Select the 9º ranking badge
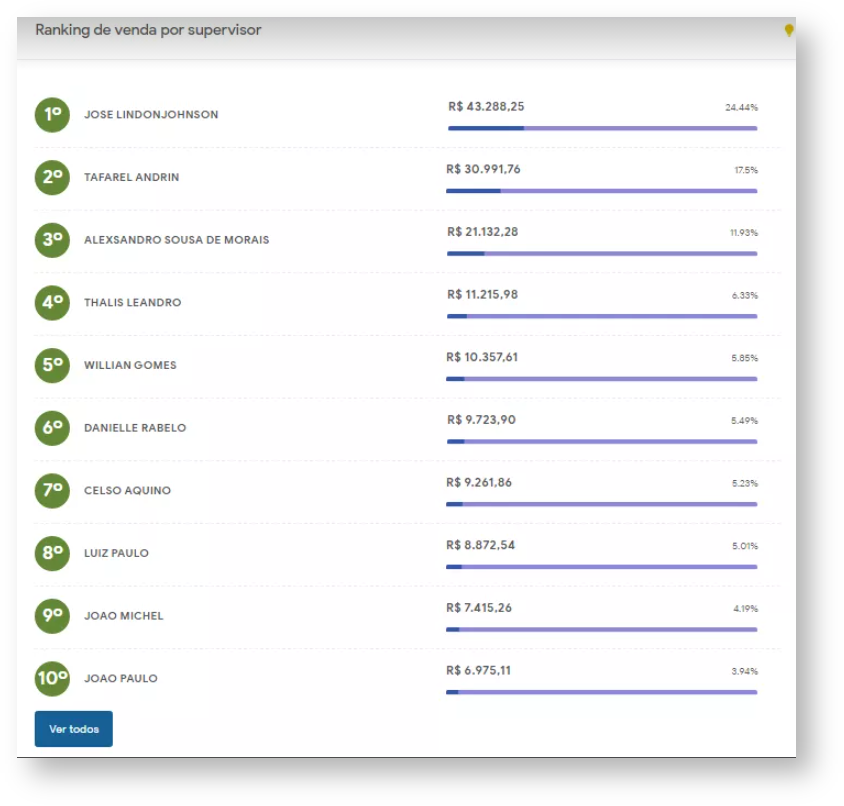Viewport: 844px width, 806px height. pos(52,616)
